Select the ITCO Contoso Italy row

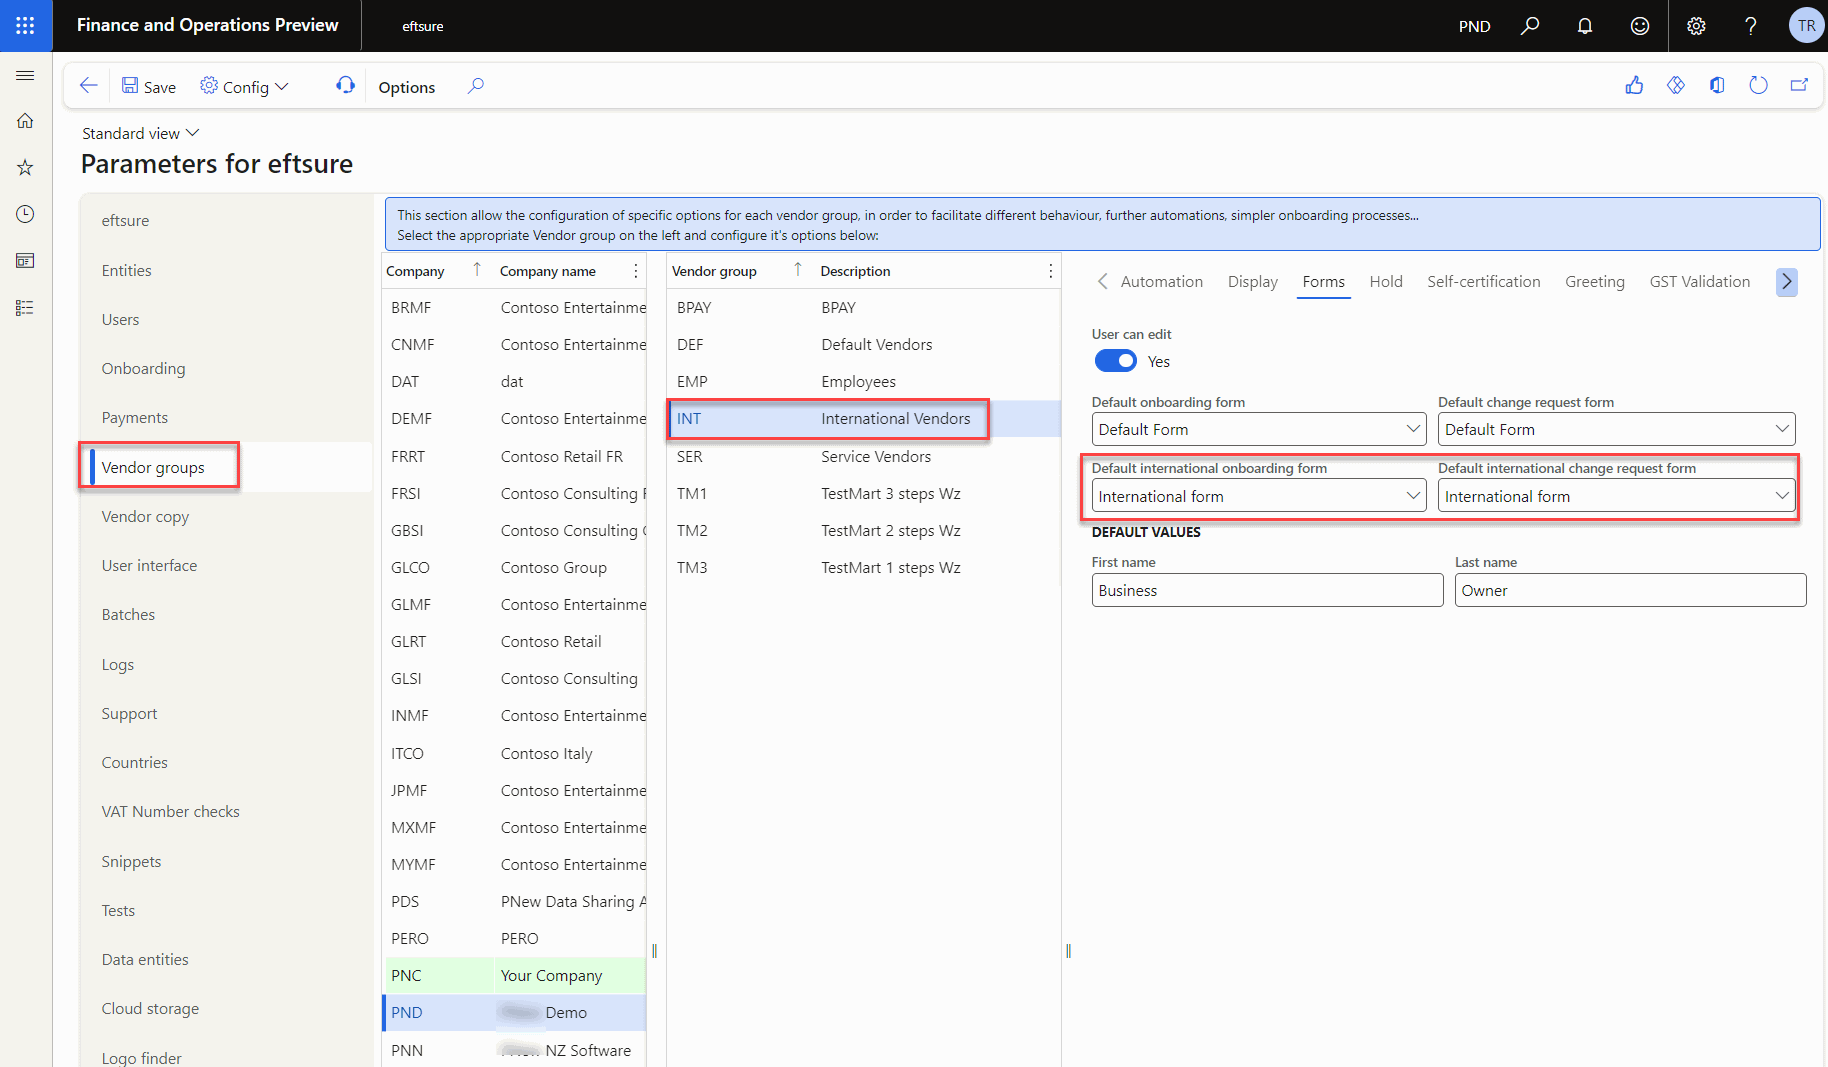pos(515,753)
